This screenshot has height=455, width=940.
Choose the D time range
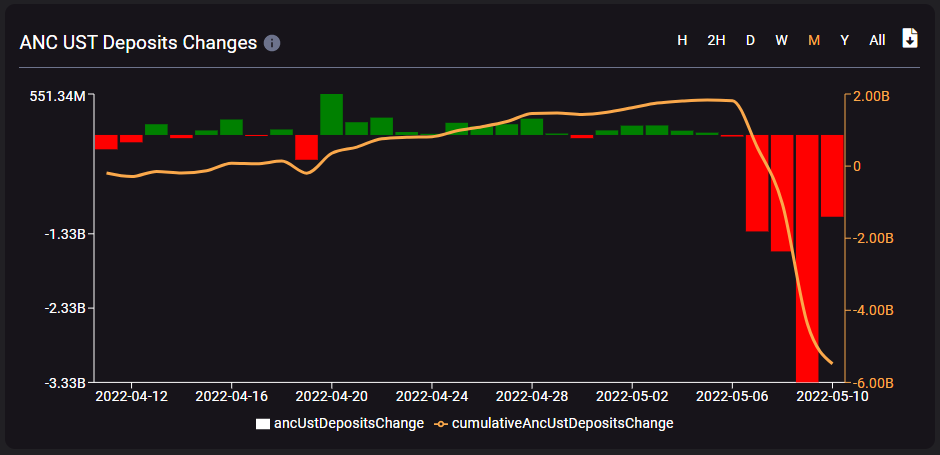pos(750,40)
